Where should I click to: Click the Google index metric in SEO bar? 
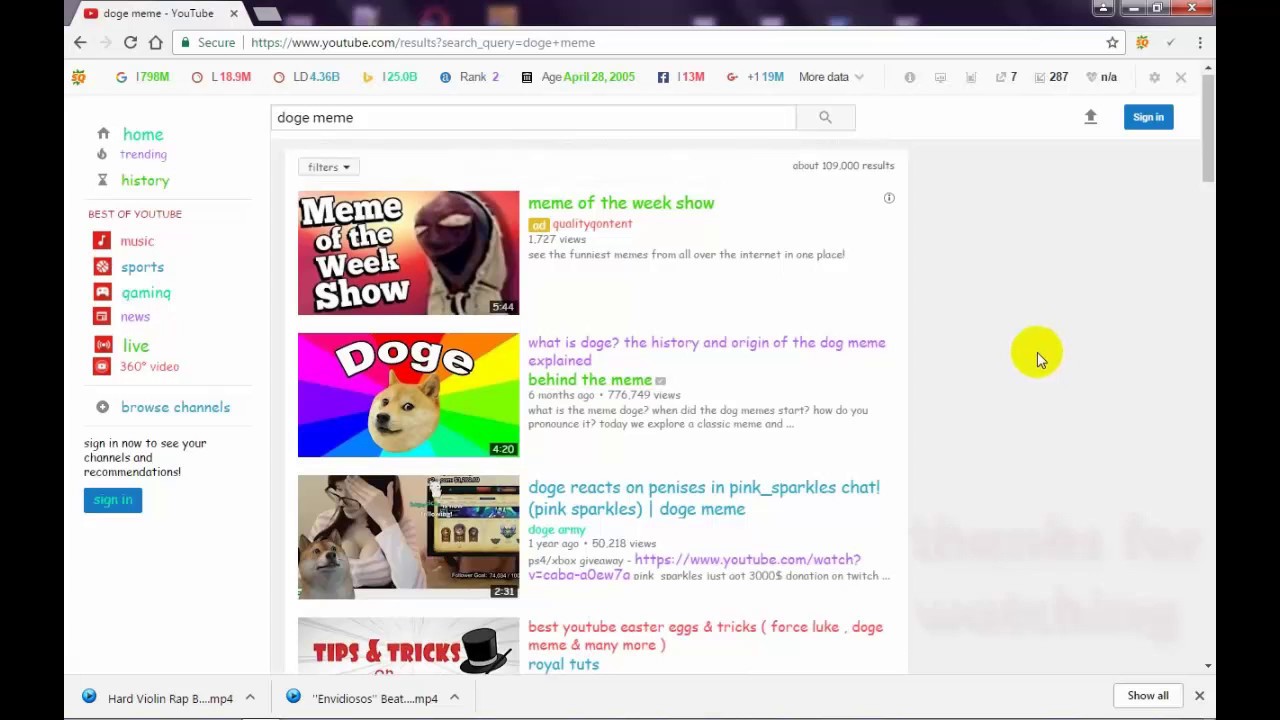(142, 77)
